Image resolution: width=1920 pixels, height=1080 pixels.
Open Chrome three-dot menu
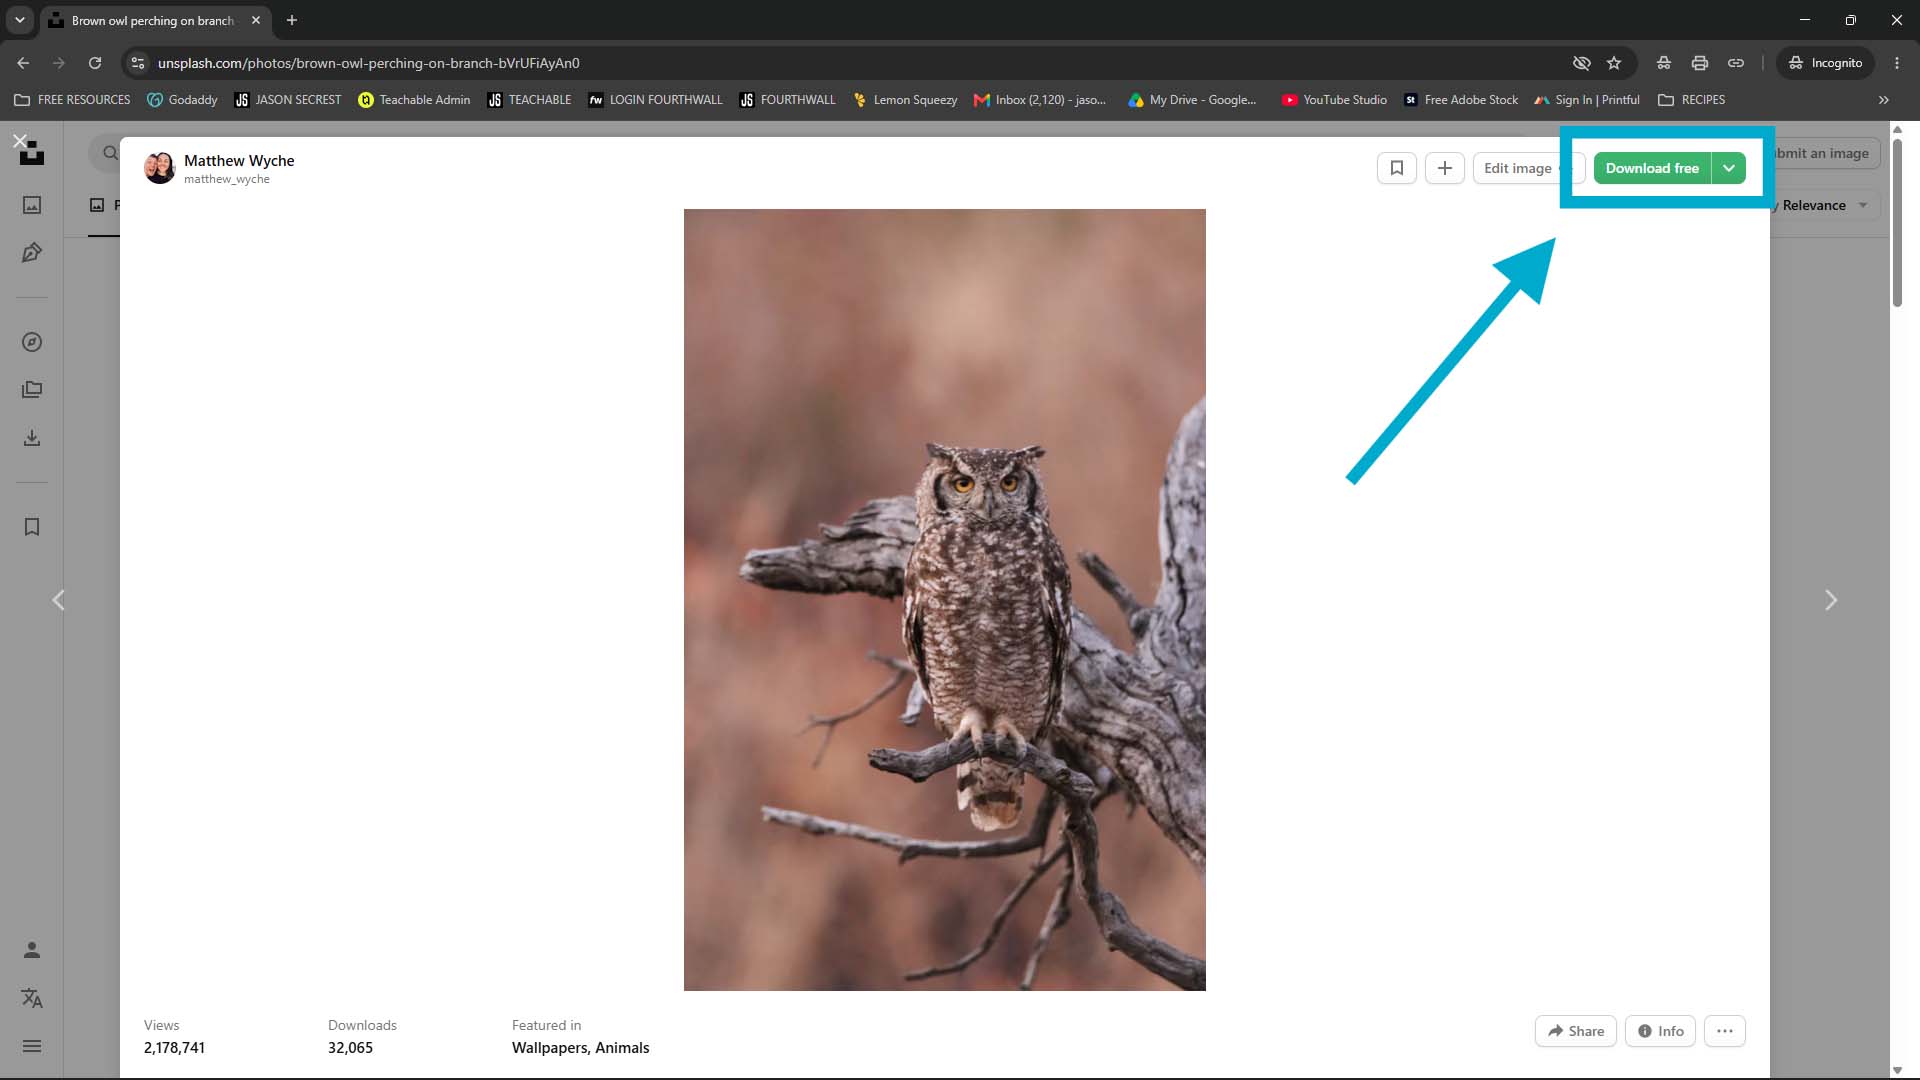(x=1897, y=63)
